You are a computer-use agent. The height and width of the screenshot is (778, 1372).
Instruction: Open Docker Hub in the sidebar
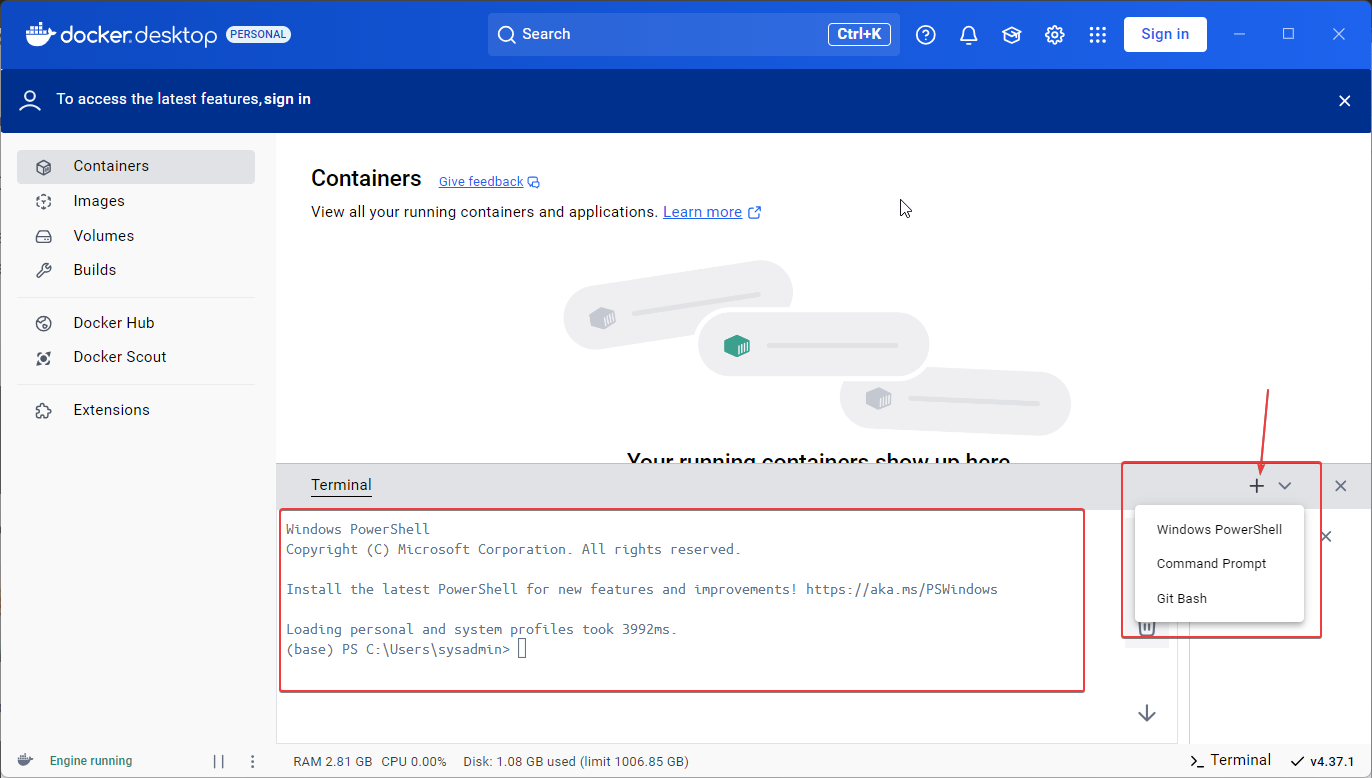pos(136,323)
